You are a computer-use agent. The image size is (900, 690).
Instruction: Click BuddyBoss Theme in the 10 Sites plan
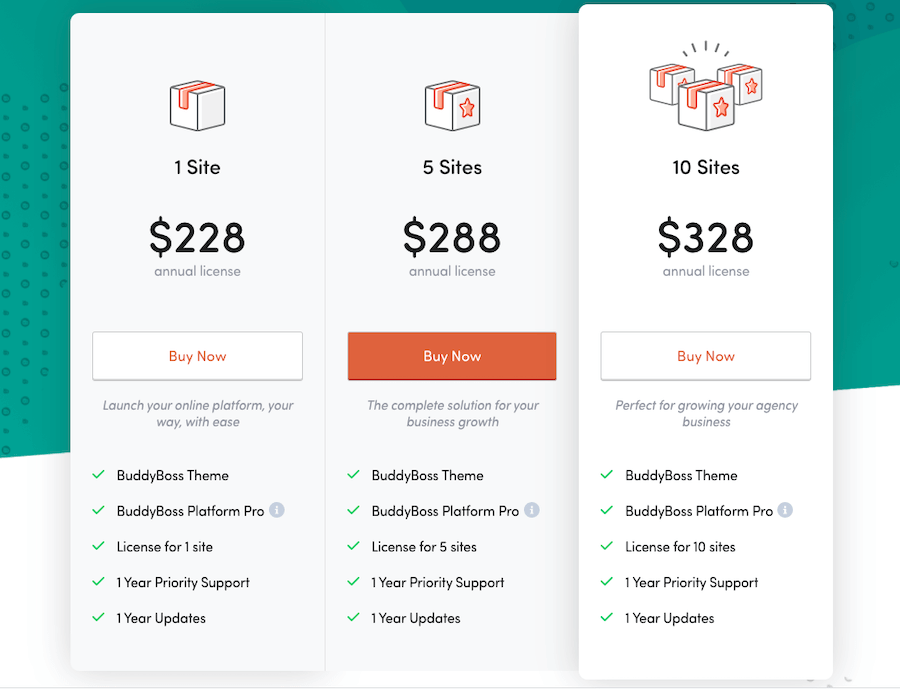pos(681,475)
